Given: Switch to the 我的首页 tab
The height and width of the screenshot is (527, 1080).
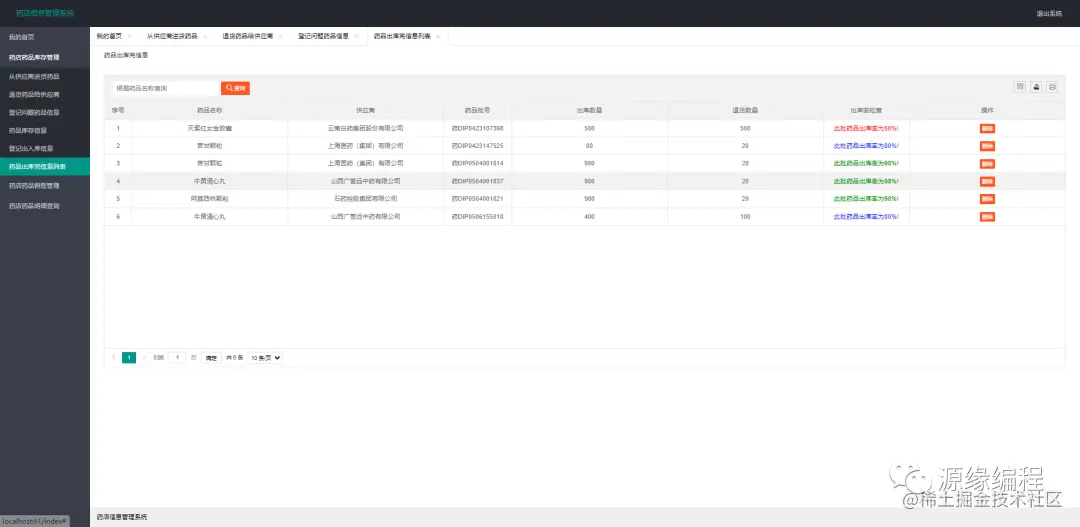Looking at the screenshot, I should coord(109,37).
